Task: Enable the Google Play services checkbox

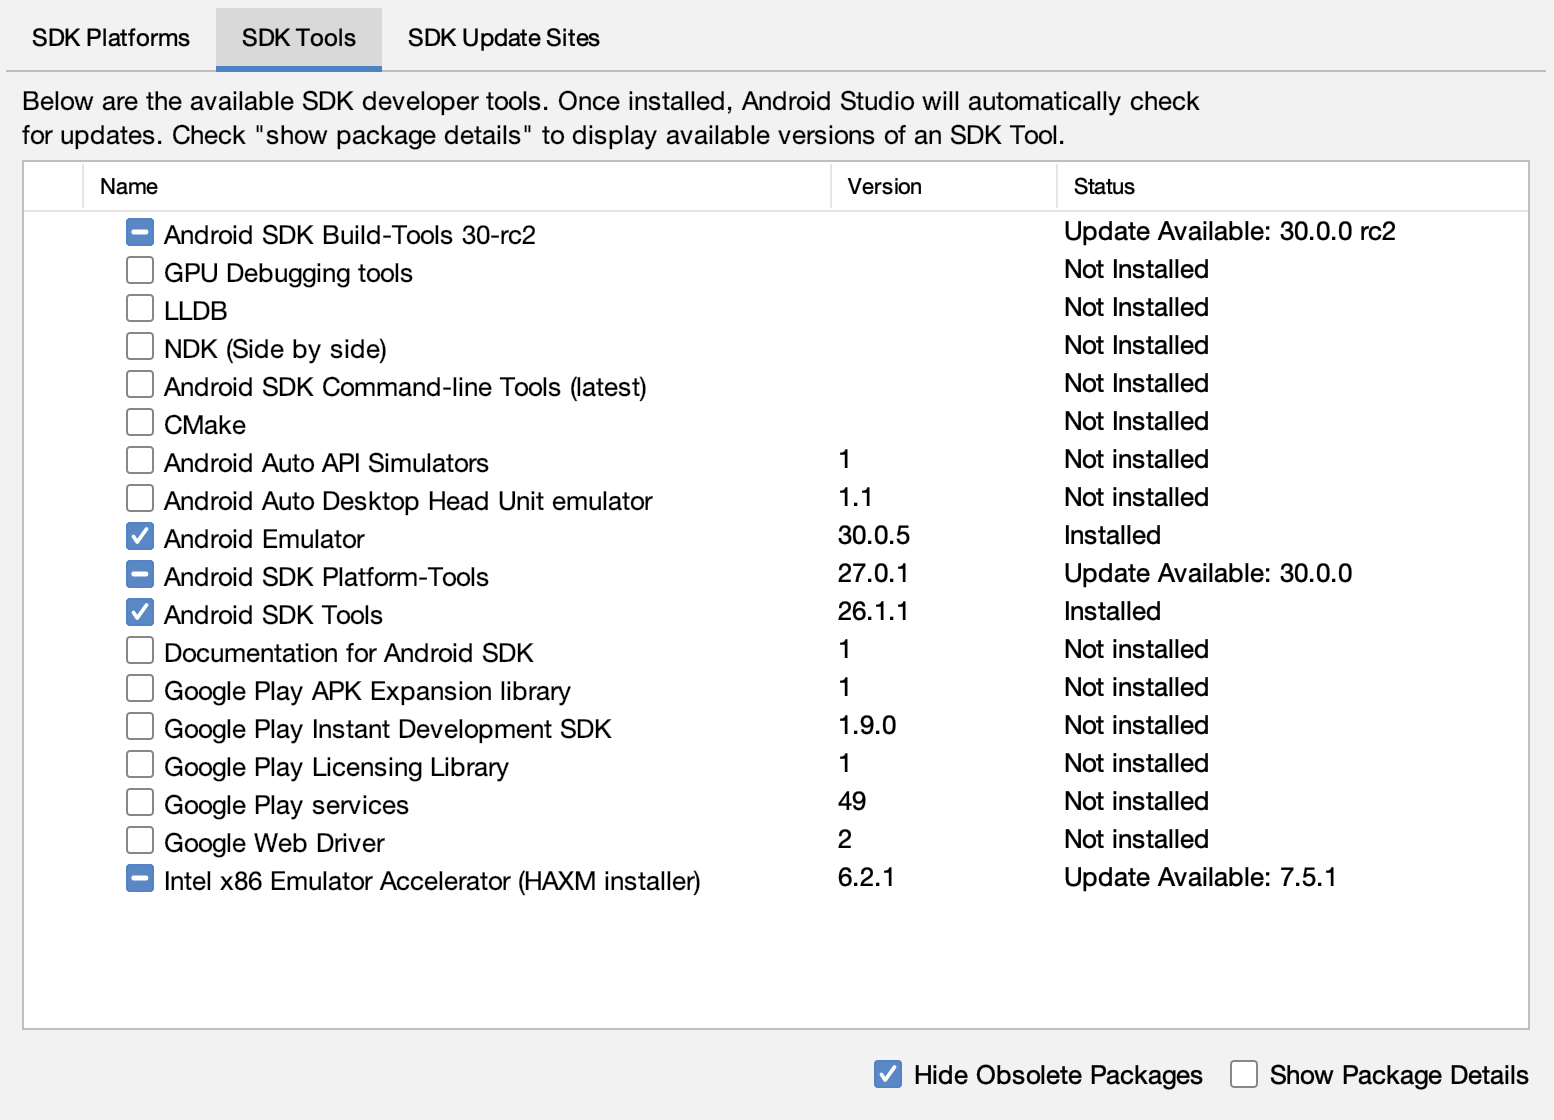Action: click(x=140, y=803)
